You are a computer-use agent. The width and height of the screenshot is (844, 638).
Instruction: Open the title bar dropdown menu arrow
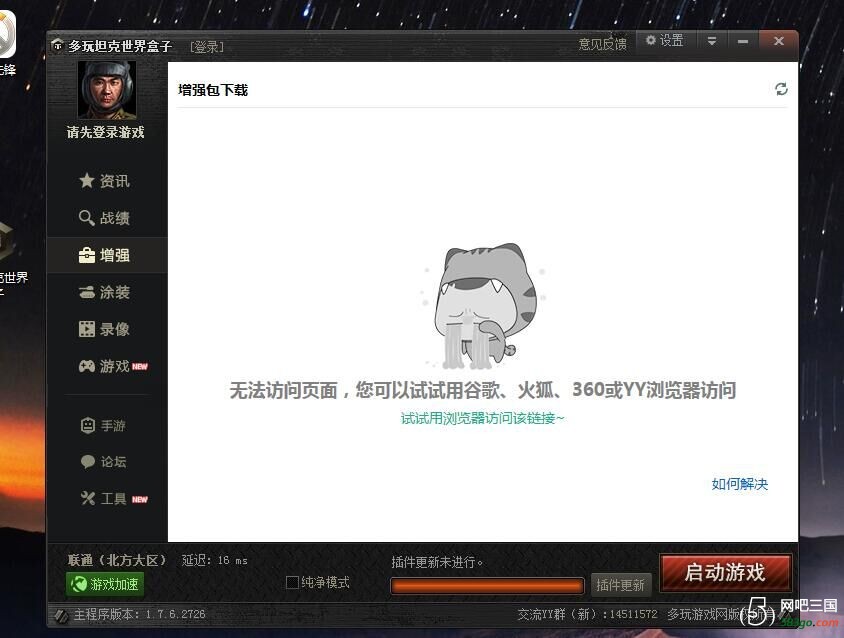coord(712,41)
